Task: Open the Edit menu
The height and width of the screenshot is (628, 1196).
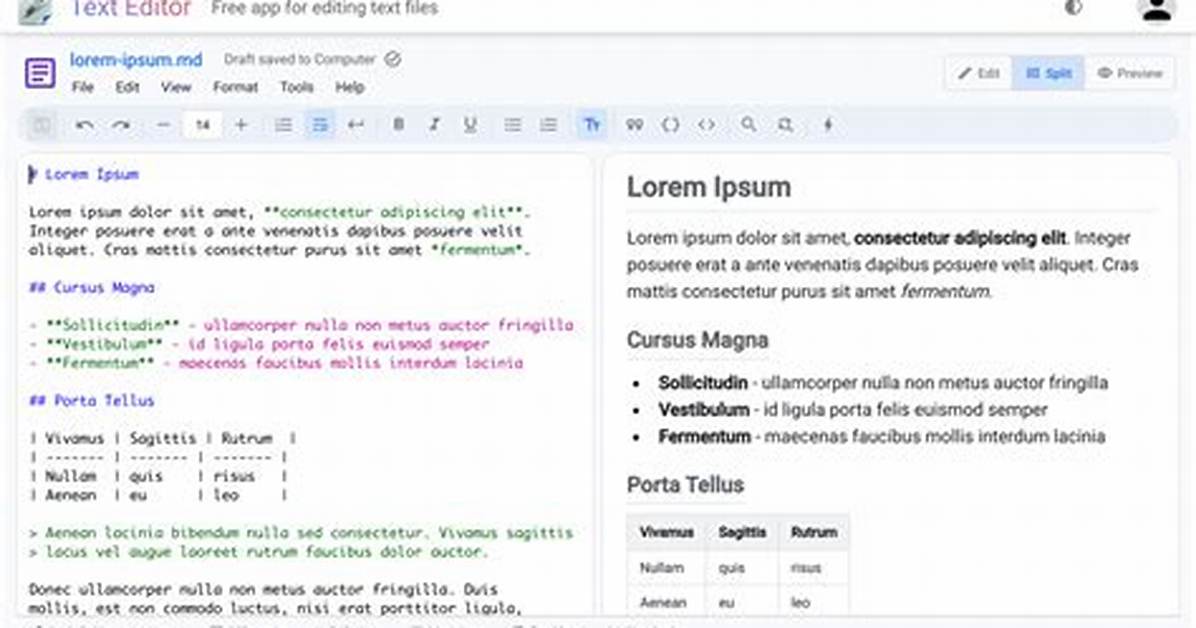Action: [x=127, y=88]
